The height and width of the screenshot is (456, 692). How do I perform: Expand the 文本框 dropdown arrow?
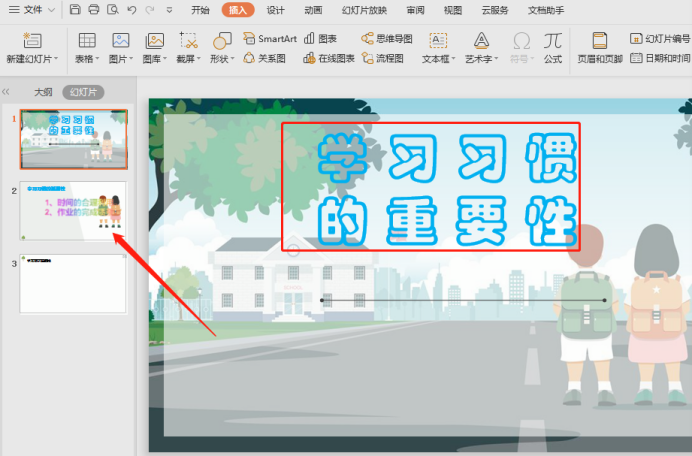[x=453, y=59]
